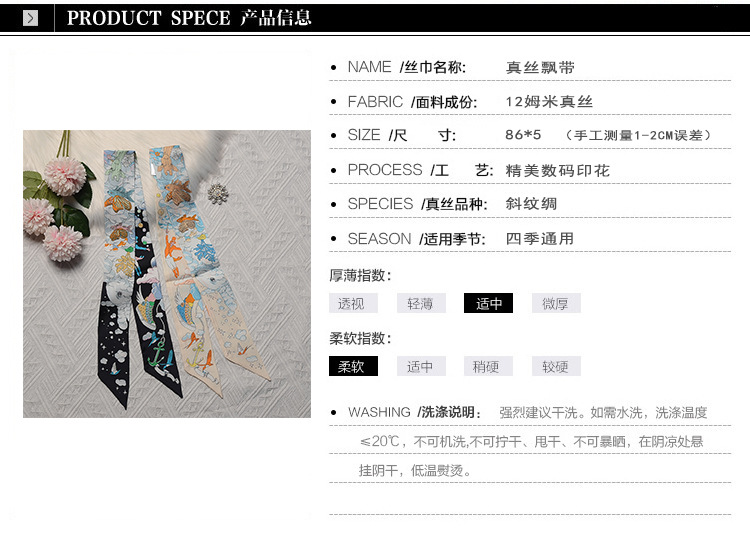This screenshot has height=551, width=750.
Task: Pick the 较硬 softness option
Action: 556,366
